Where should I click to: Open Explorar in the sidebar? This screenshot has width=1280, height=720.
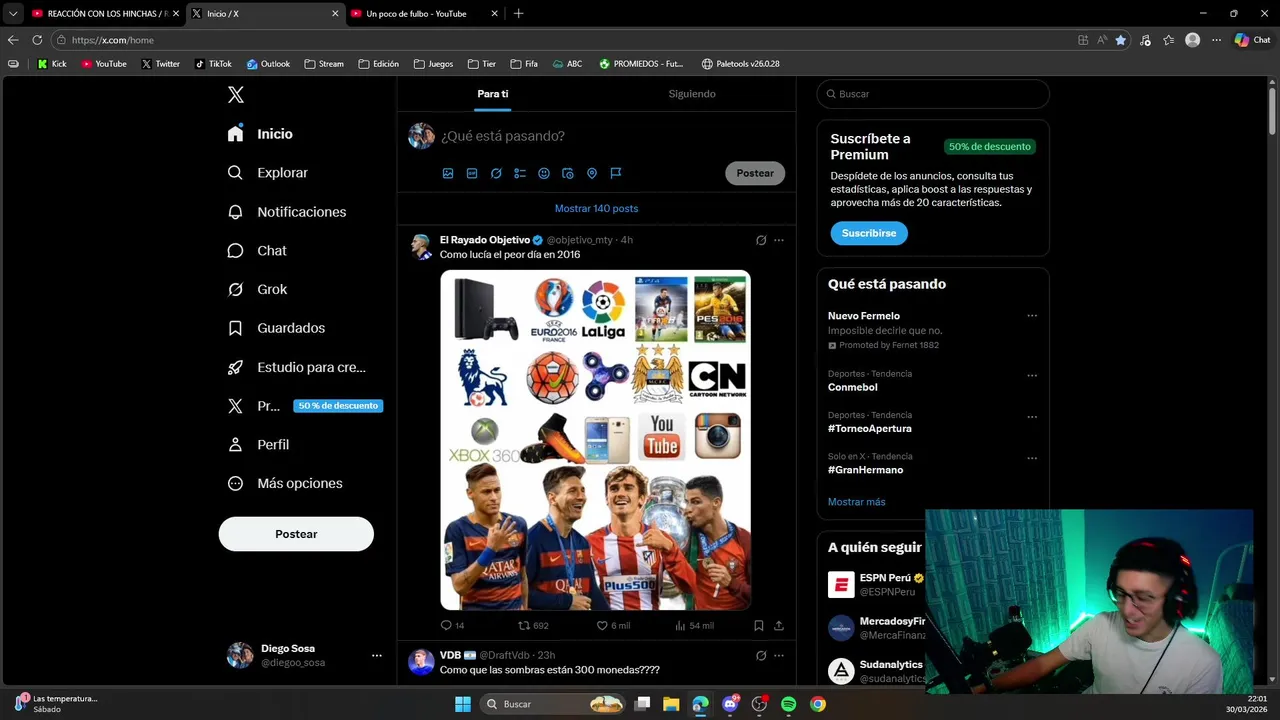pos(268,173)
